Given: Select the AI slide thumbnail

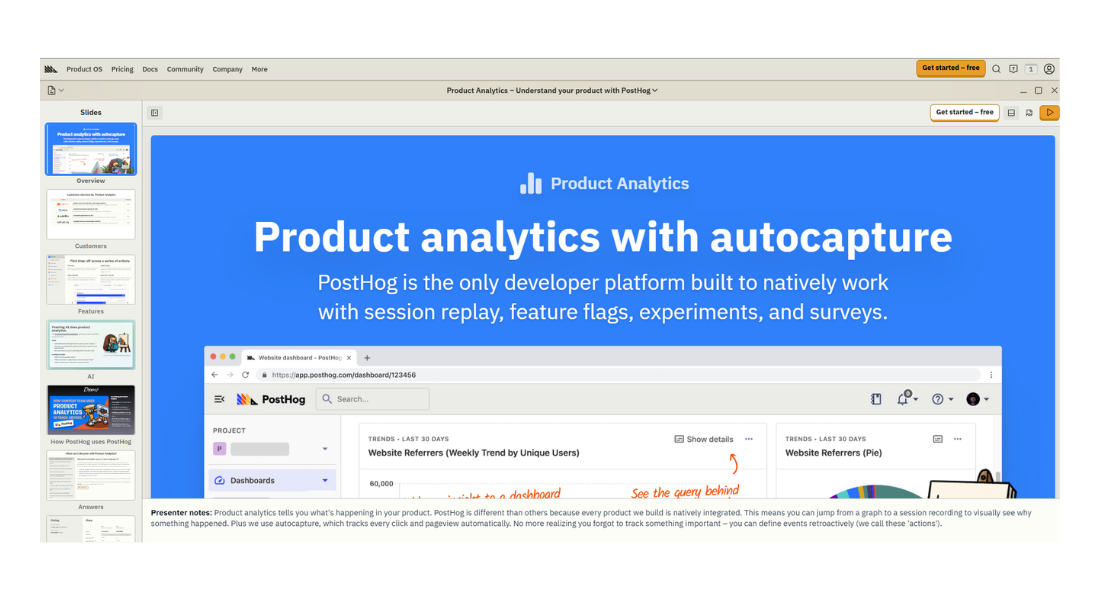Looking at the screenshot, I should 90,345.
